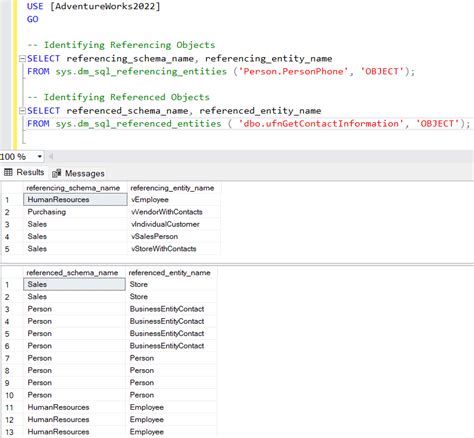The width and height of the screenshot is (474, 438).
Task: Select the Sales cell beside vIndividualCustomer
Action: 75,224
